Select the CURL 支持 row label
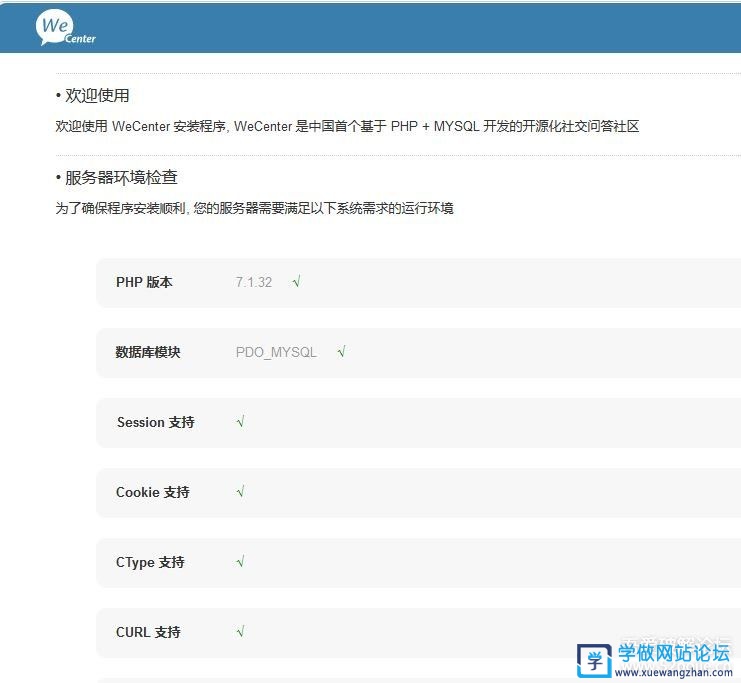This screenshot has height=683, width=741. click(148, 632)
